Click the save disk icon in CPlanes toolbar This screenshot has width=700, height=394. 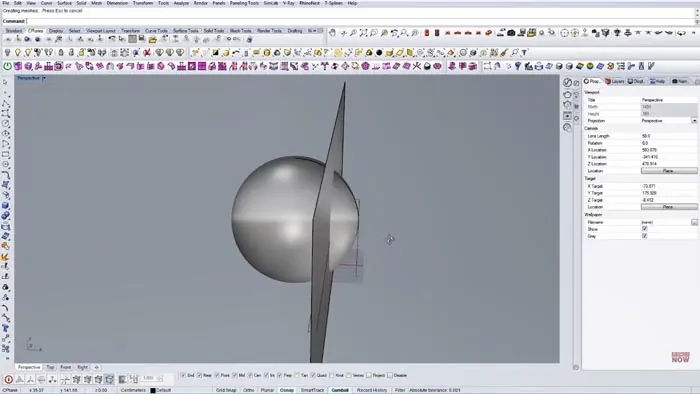click(142, 39)
